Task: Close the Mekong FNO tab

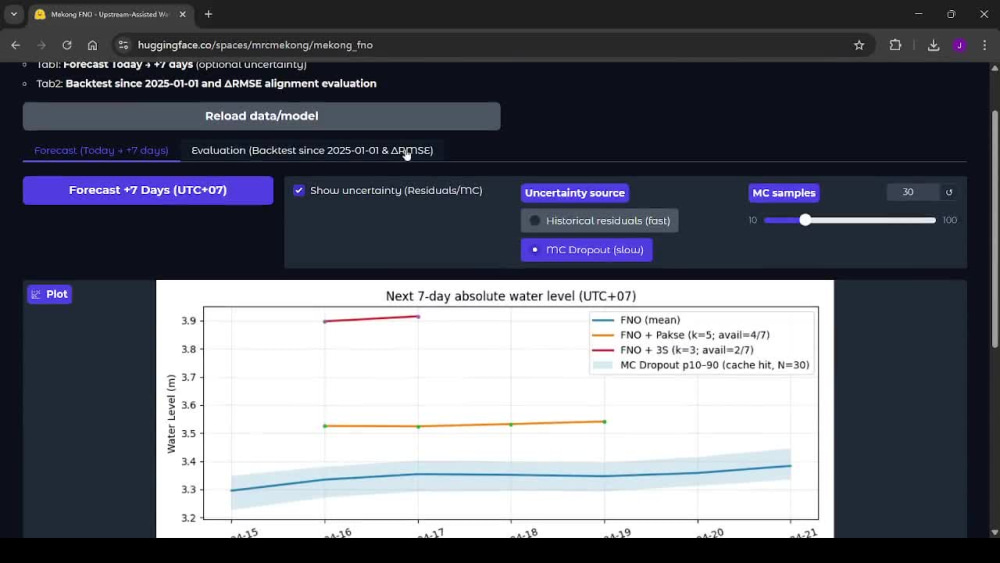Action: (182, 14)
